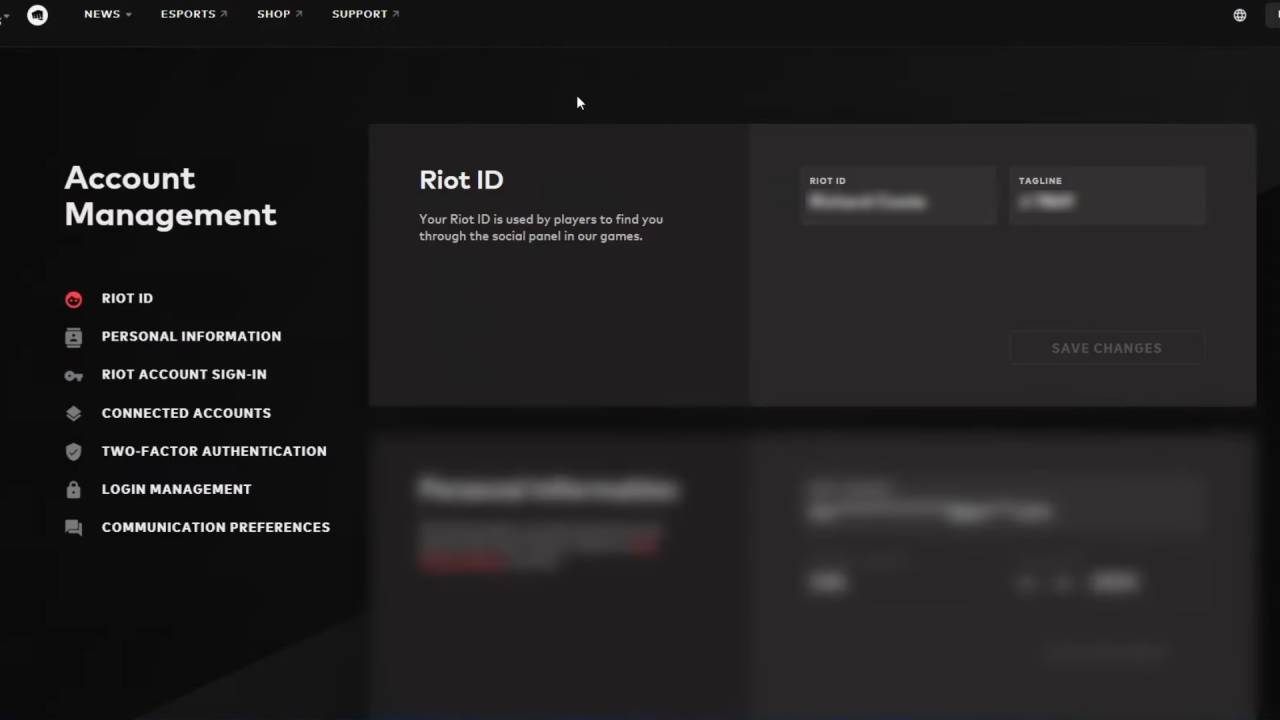Go to Personal Information section

pyautogui.click(x=191, y=336)
